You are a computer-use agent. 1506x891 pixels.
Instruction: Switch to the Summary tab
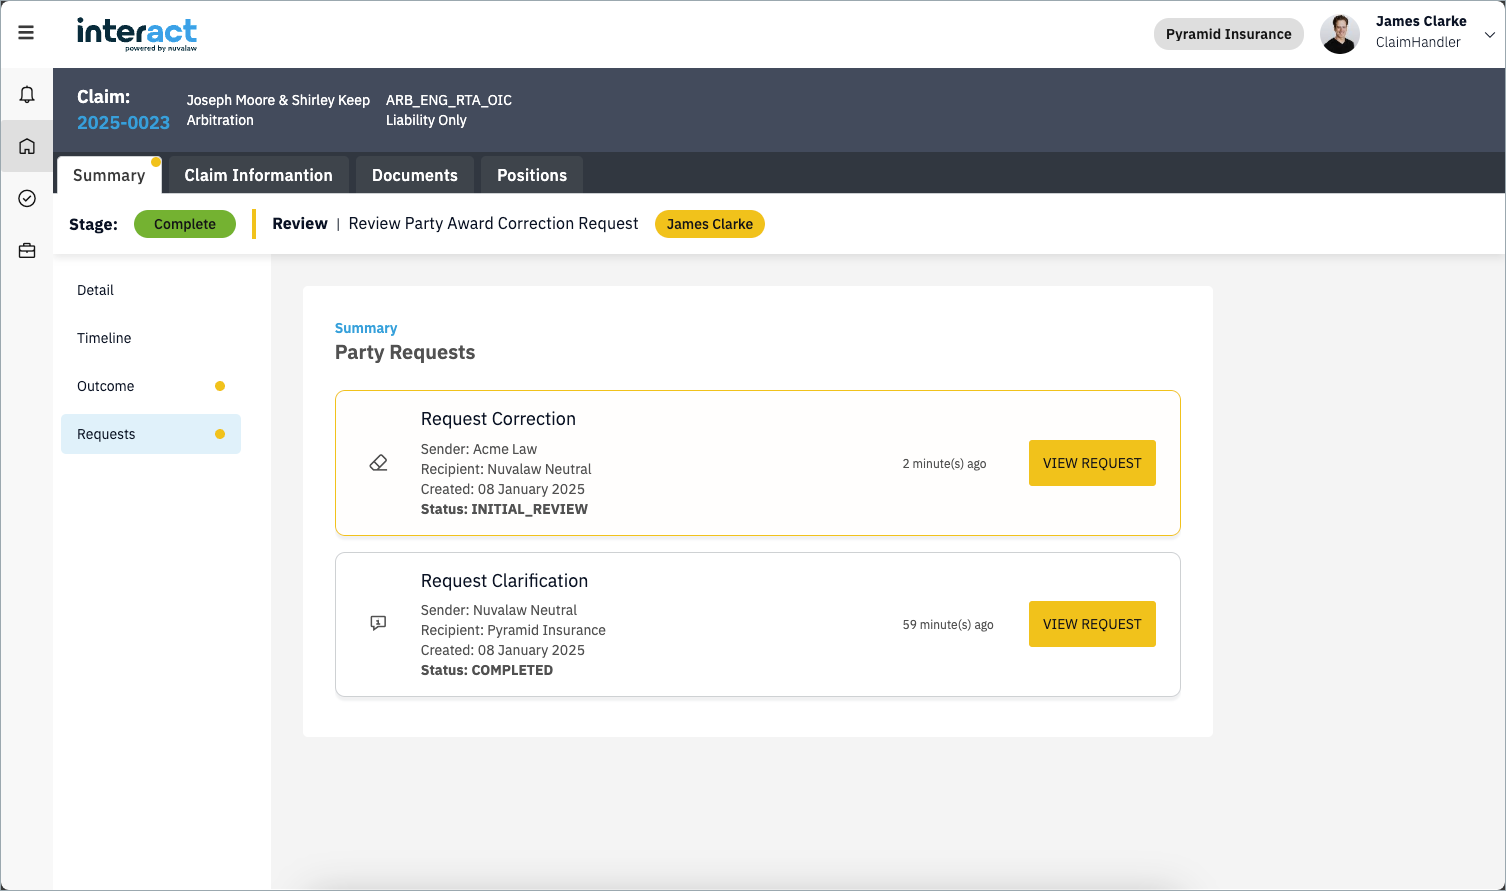109,175
